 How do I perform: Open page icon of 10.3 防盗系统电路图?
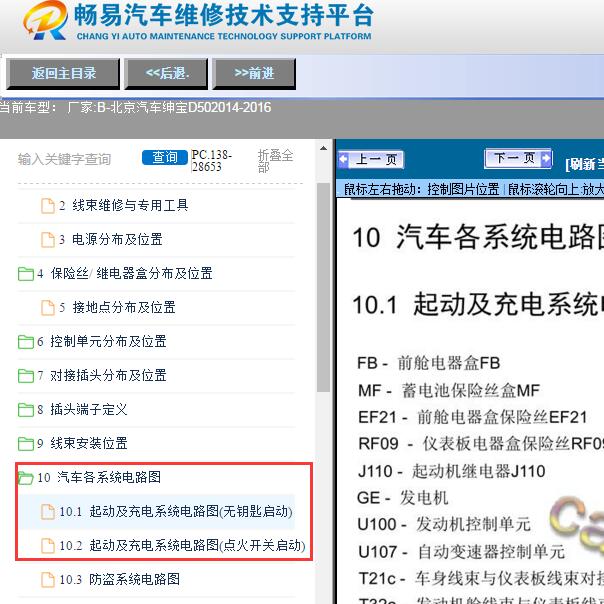[x=48, y=579]
